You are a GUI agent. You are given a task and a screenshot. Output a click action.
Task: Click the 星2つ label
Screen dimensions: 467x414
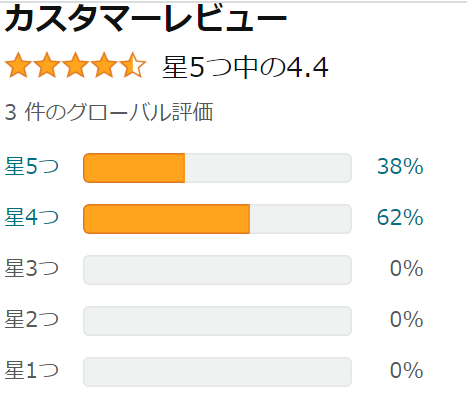click(x=32, y=319)
